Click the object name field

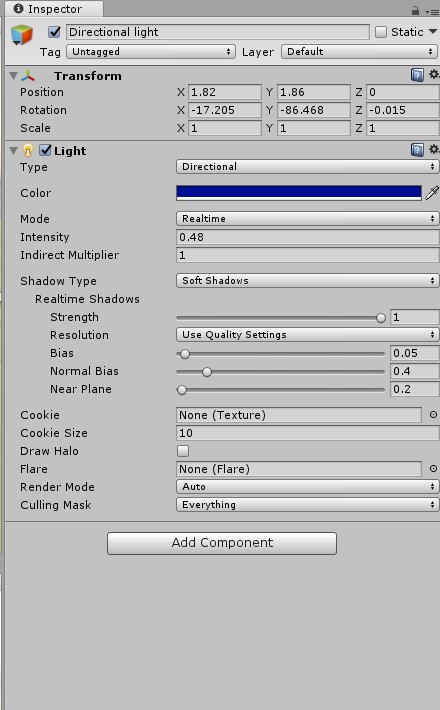tap(218, 32)
